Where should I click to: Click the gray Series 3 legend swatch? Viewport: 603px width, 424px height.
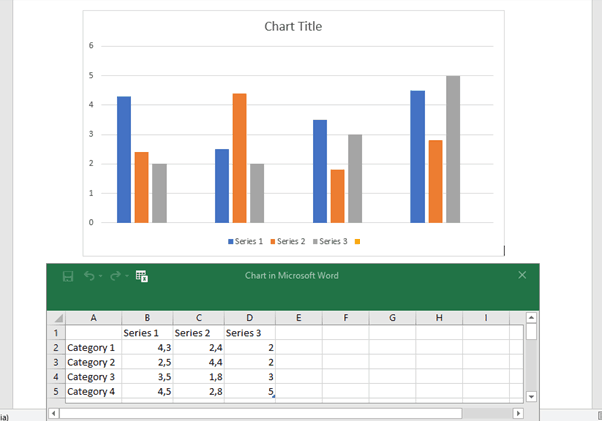[315, 242]
